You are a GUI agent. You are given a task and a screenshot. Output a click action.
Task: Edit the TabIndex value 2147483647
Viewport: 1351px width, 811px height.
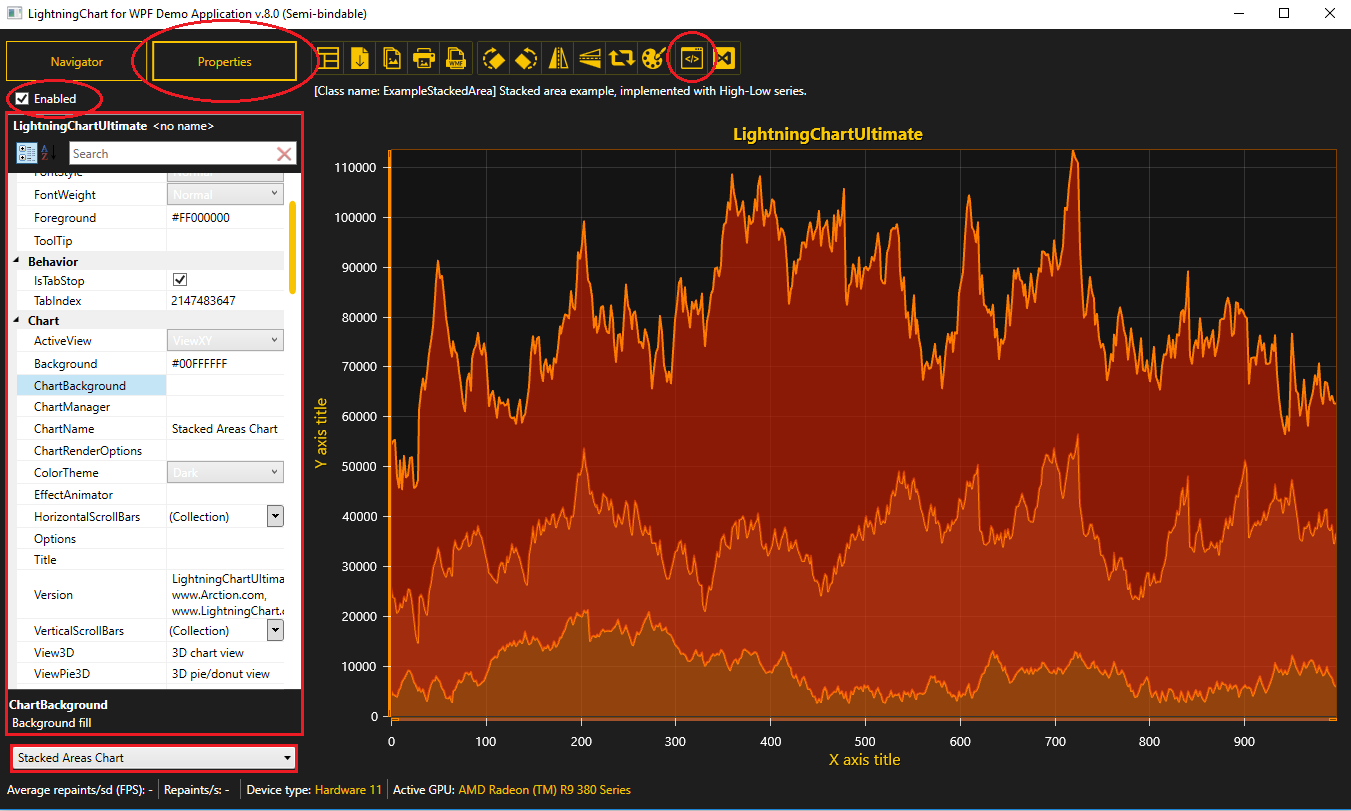227,300
